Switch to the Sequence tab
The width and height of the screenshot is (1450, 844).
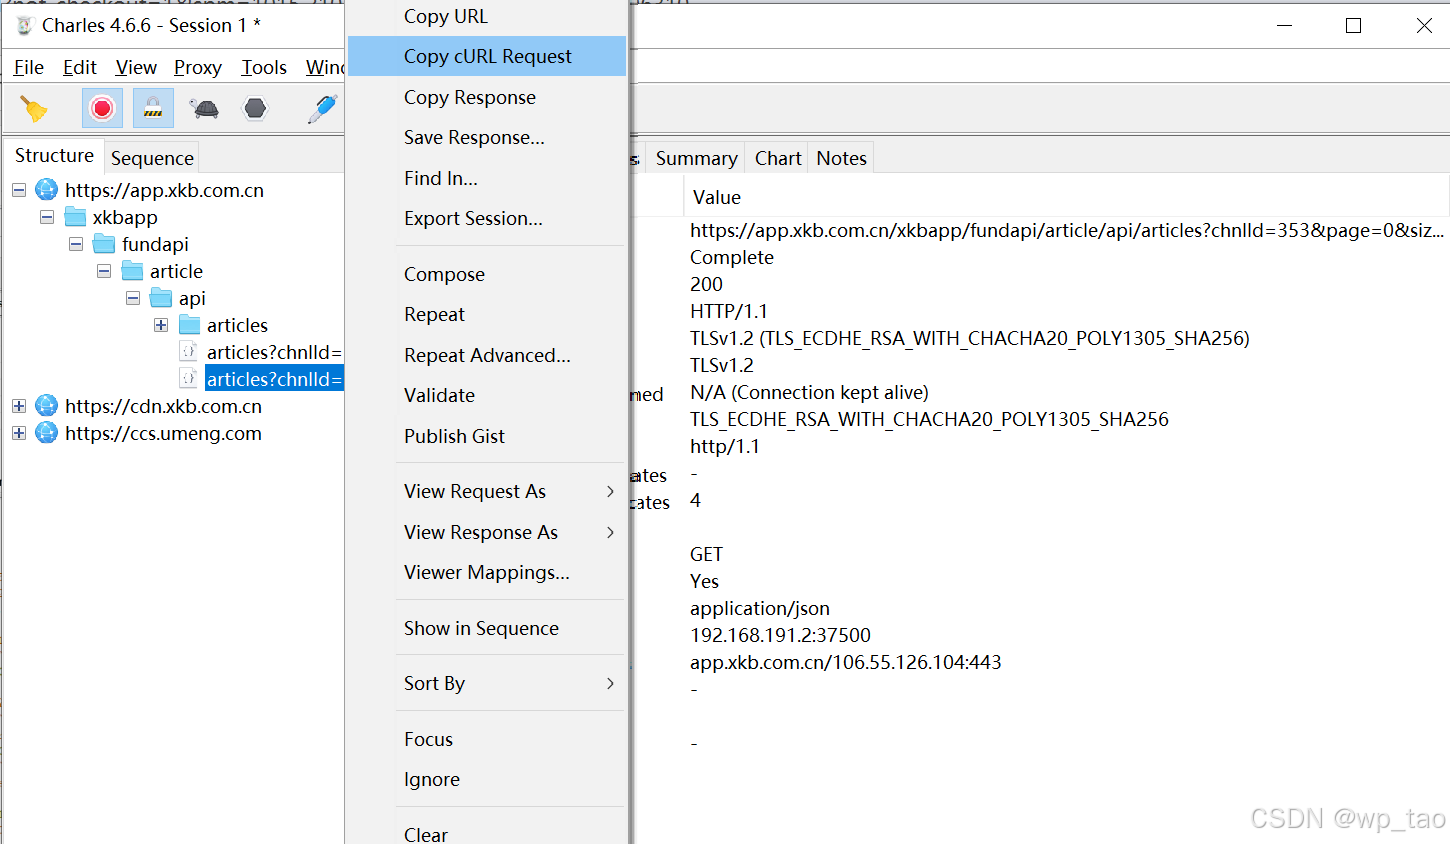pos(152,158)
